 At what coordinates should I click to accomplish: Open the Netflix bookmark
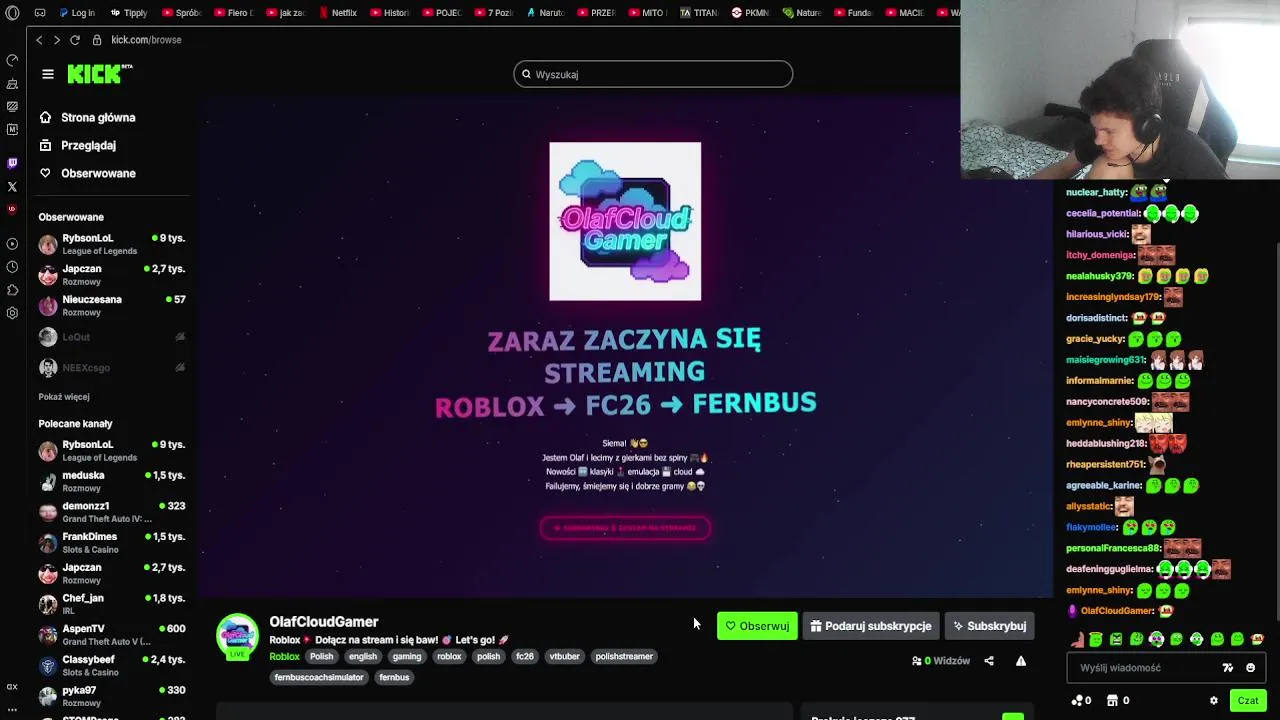(x=337, y=13)
